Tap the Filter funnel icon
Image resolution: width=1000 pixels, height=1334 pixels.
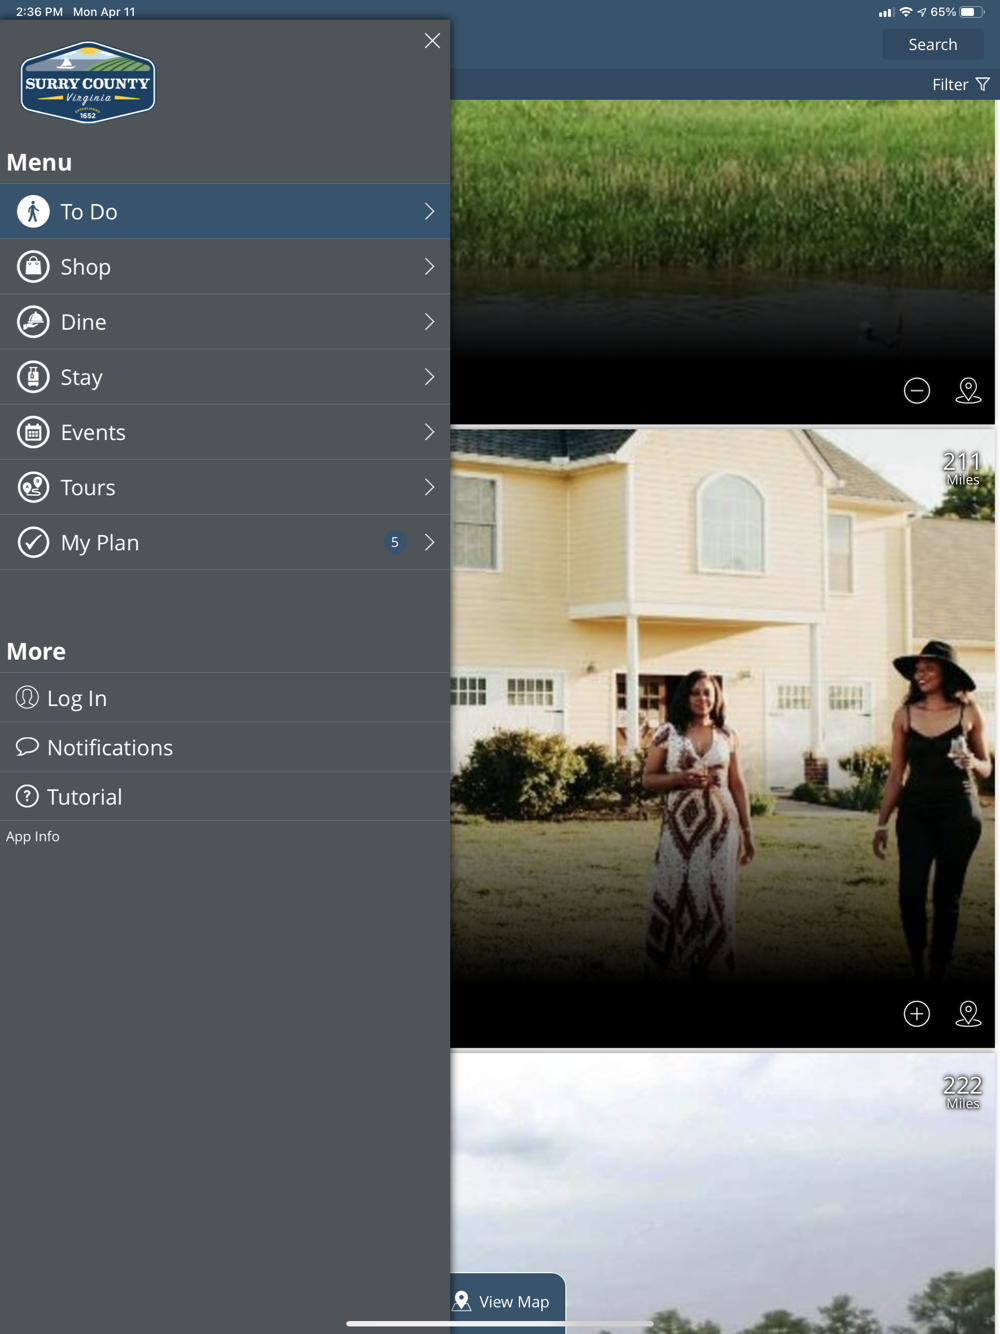pos(983,84)
